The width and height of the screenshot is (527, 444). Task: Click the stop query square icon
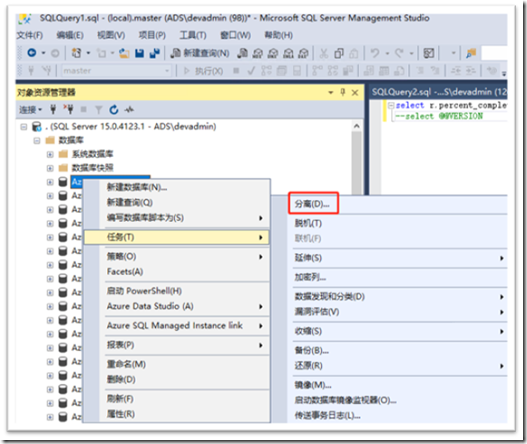pos(236,71)
